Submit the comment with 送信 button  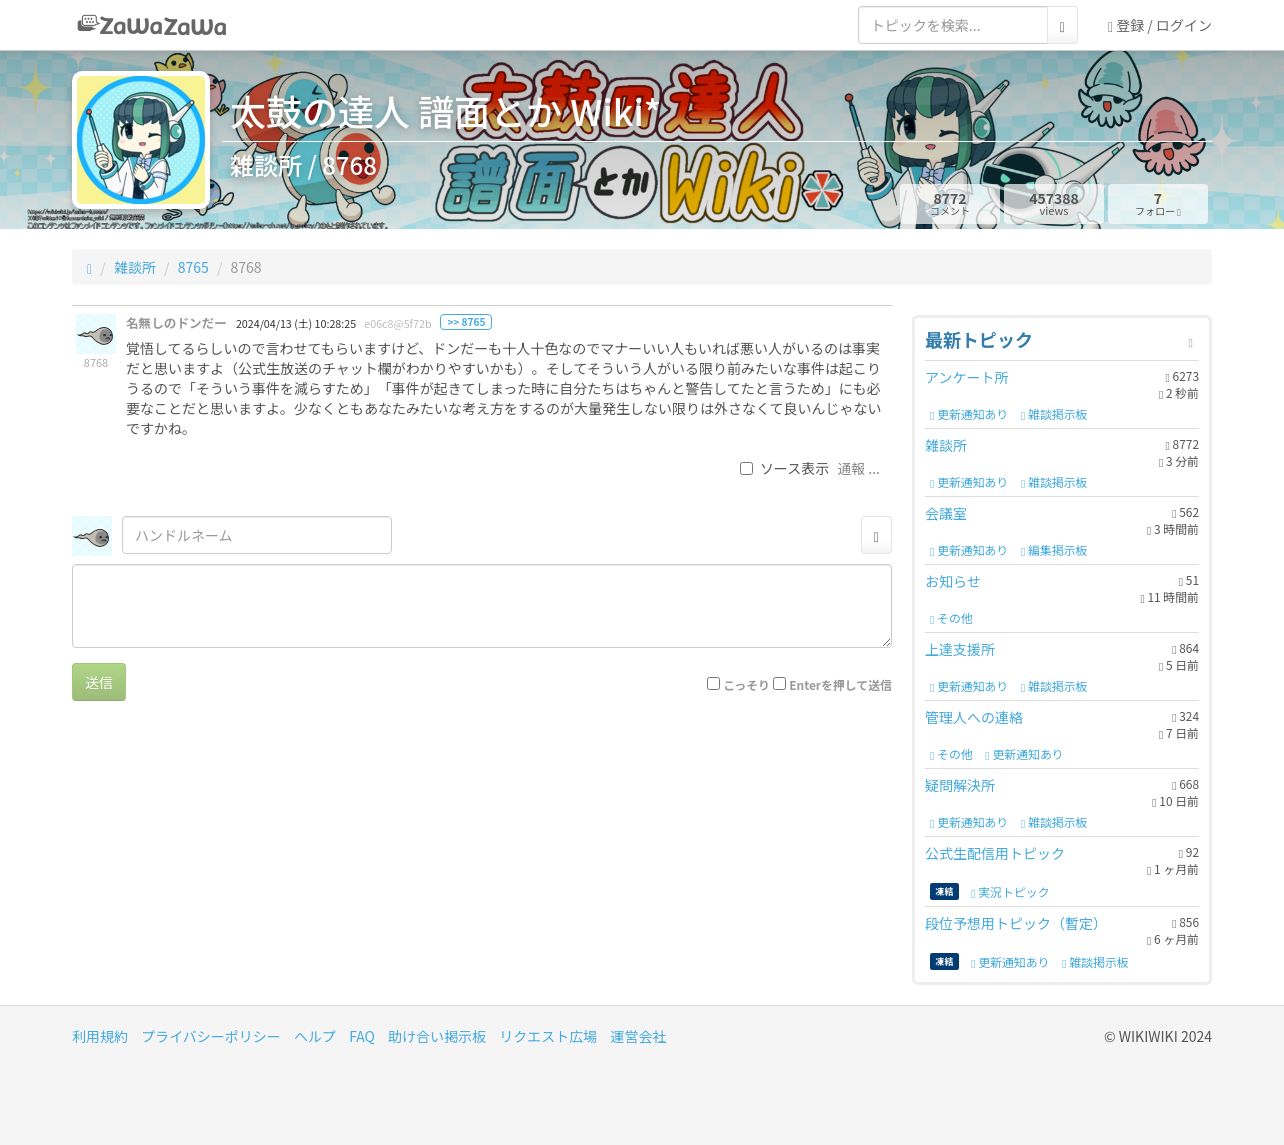pyautogui.click(x=99, y=682)
